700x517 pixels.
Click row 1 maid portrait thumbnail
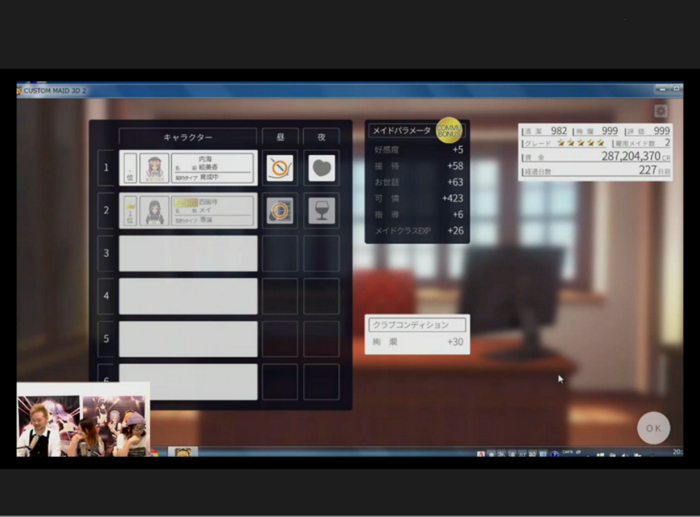tap(154, 168)
